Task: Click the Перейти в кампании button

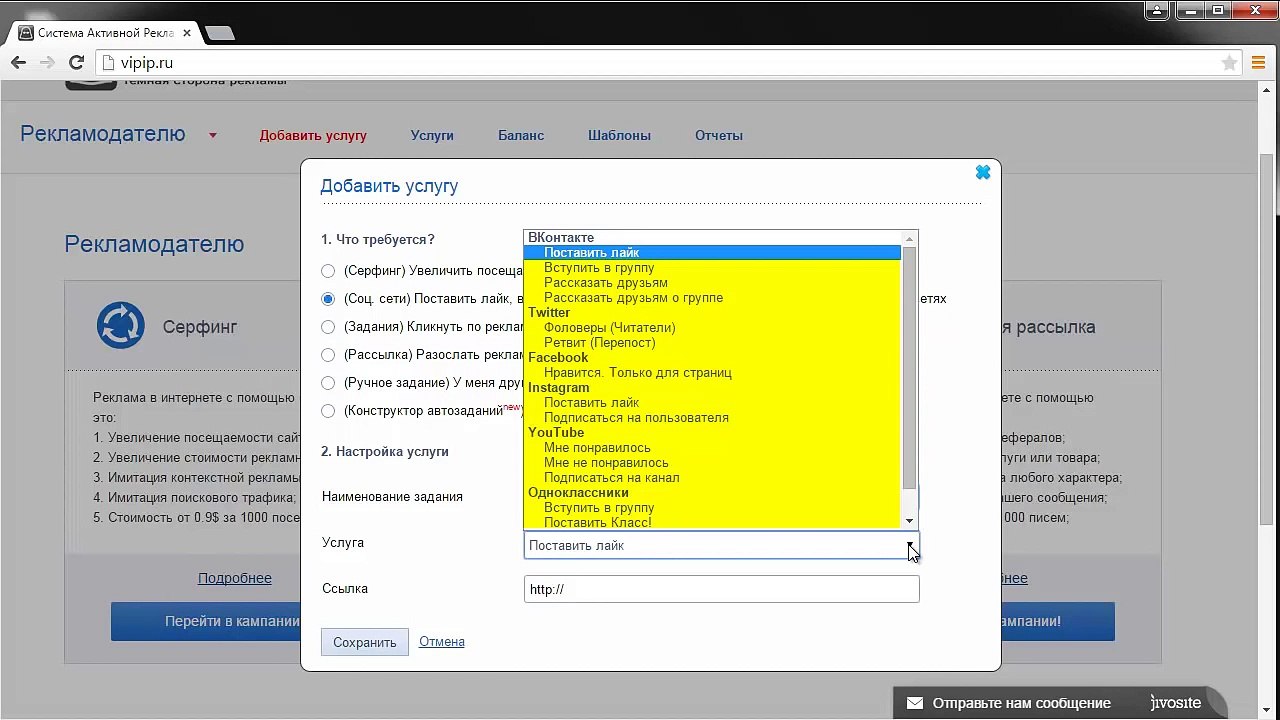Action: [206, 621]
